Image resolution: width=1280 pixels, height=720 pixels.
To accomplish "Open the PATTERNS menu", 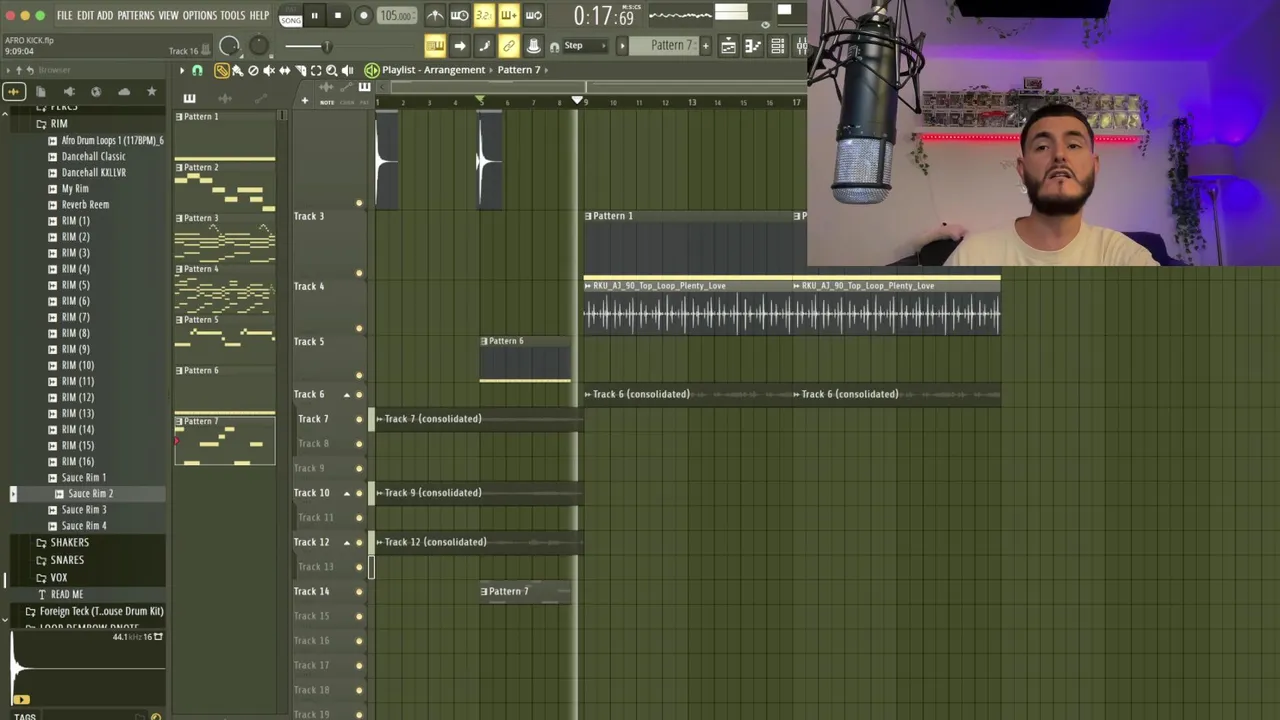I will [136, 16].
